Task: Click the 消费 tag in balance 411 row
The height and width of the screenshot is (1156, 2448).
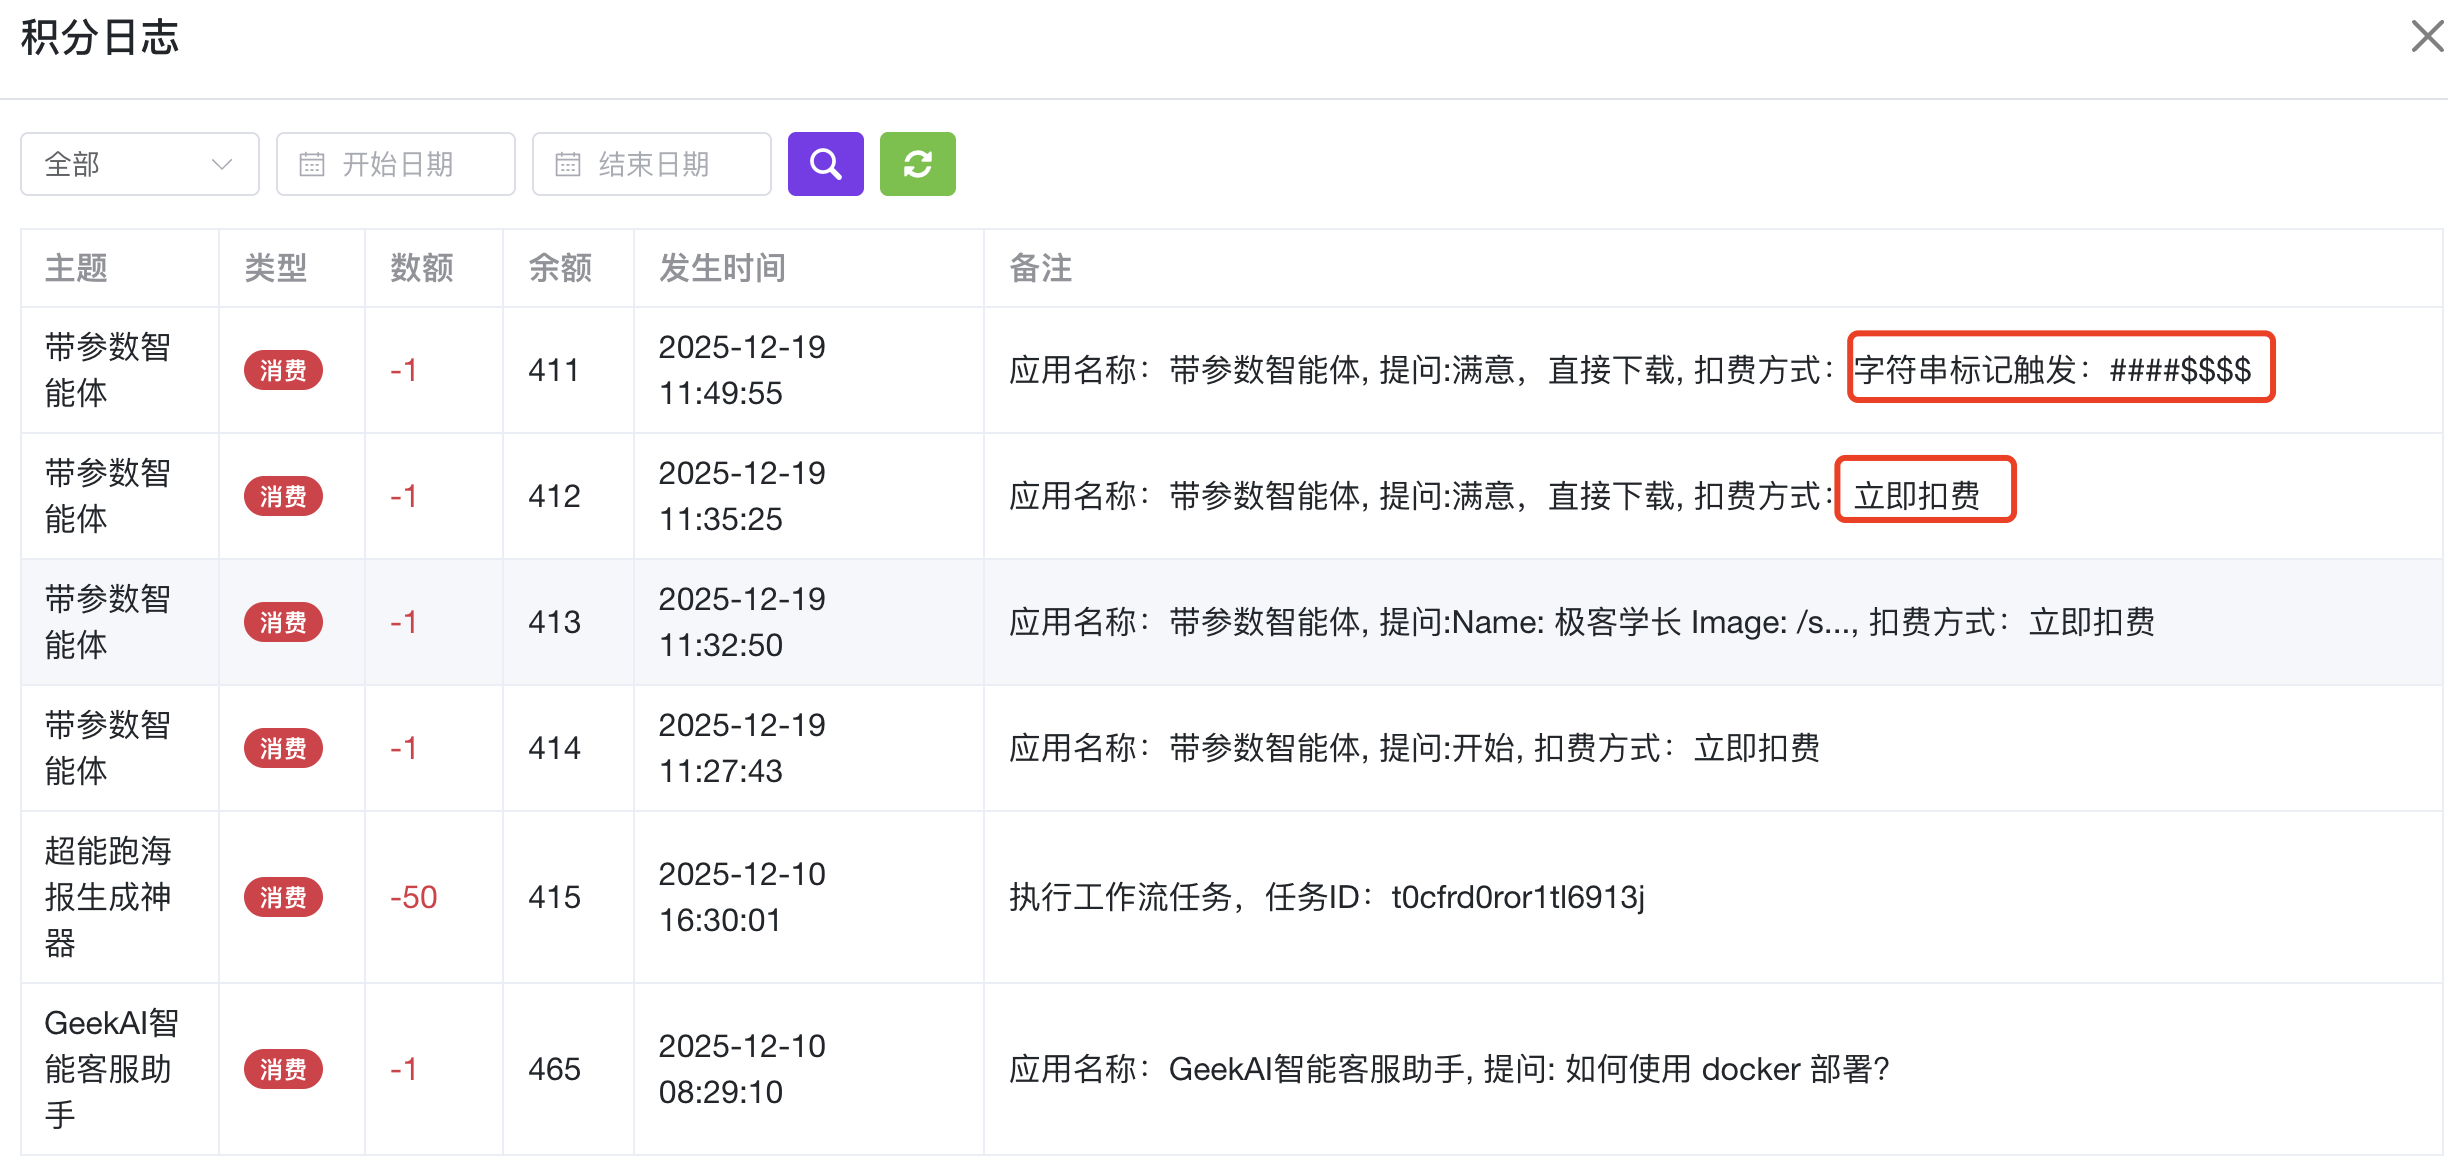Action: pyautogui.click(x=283, y=371)
